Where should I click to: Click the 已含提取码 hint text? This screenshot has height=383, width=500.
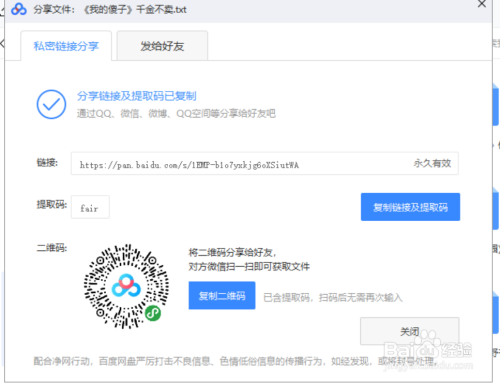click(x=333, y=297)
